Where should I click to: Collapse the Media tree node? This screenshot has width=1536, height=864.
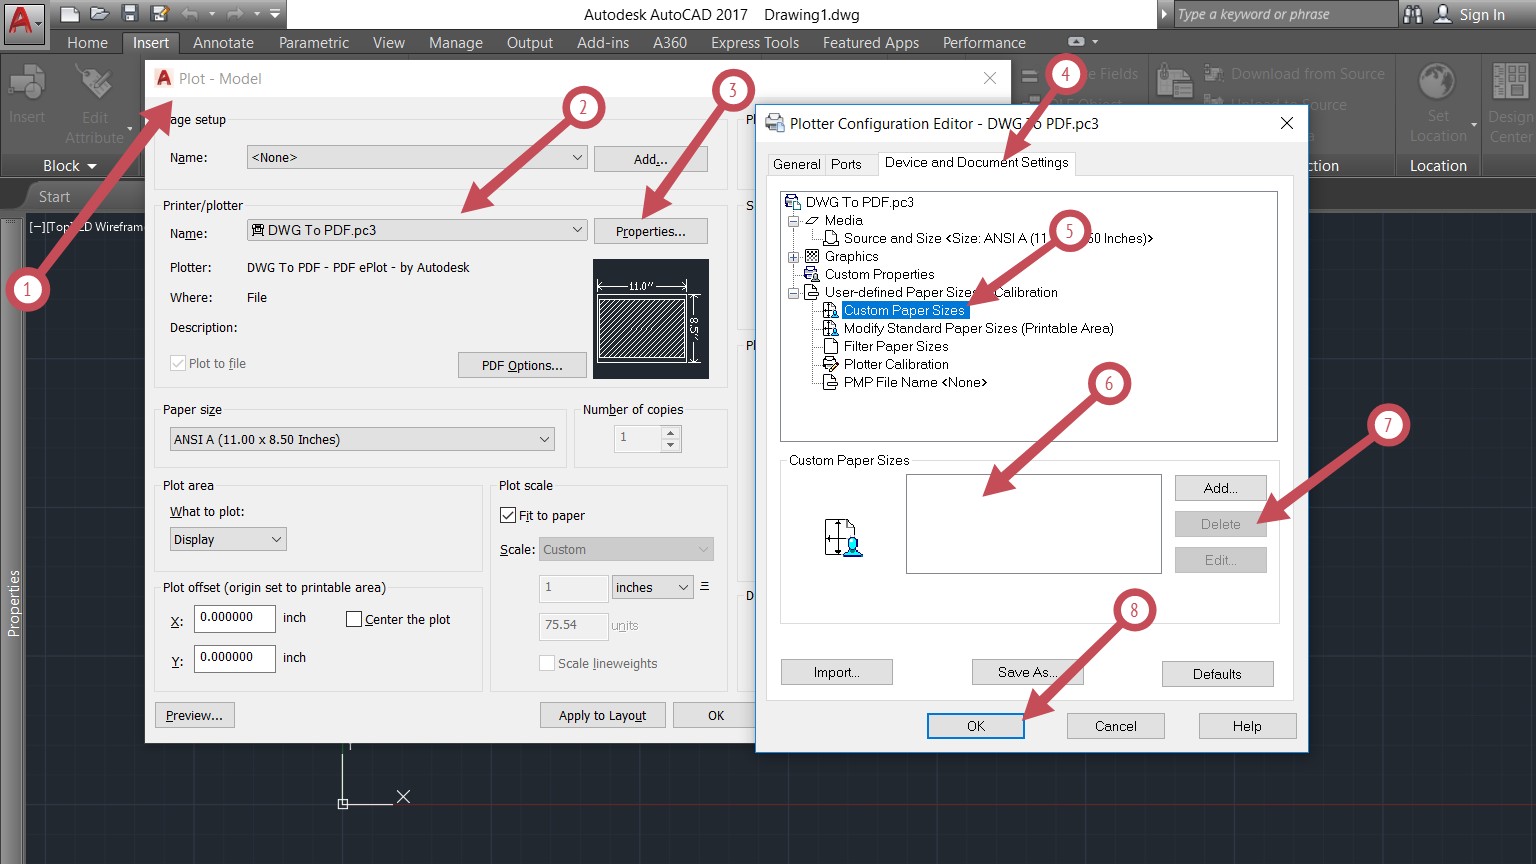pos(793,220)
